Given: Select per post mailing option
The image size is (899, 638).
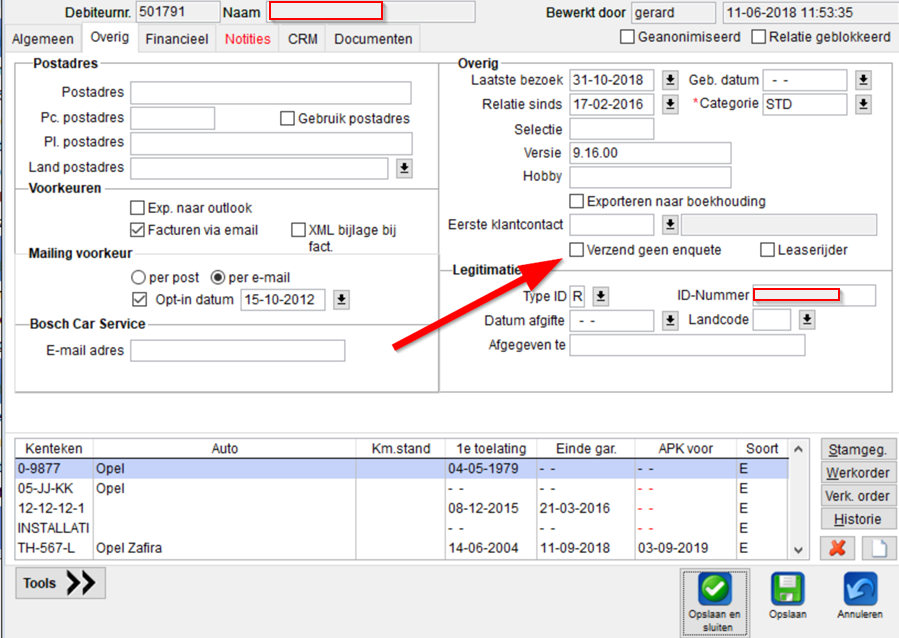Looking at the screenshot, I should coord(138,277).
